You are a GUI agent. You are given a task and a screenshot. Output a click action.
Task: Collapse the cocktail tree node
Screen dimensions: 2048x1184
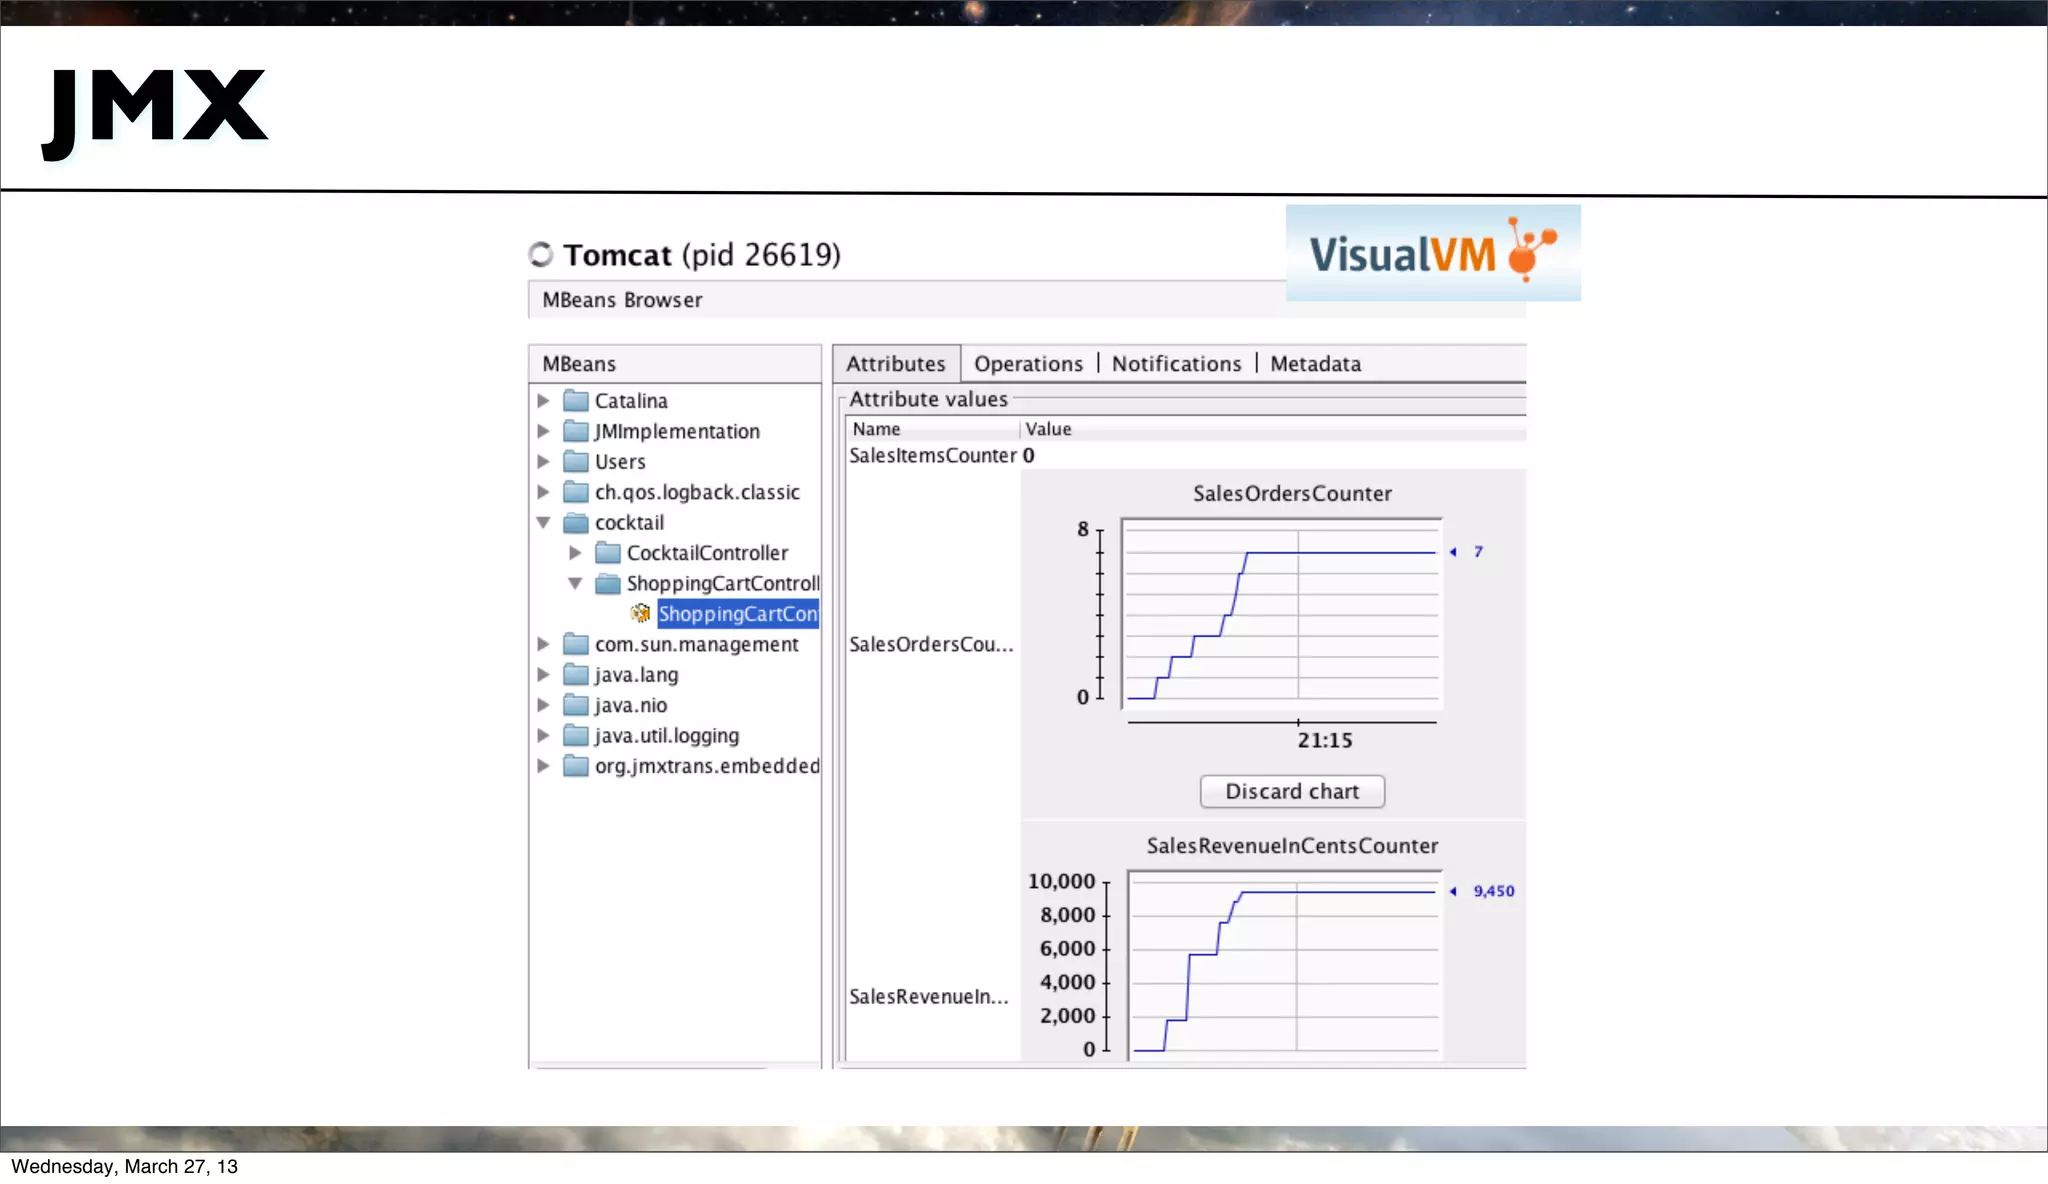(543, 522)
